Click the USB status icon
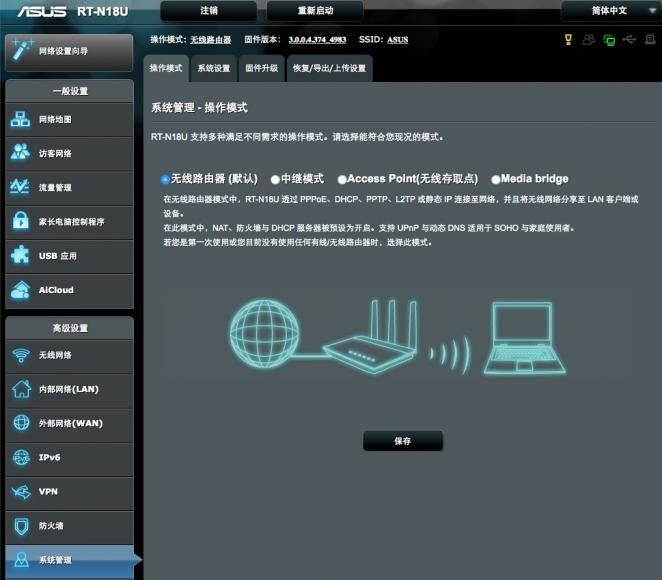The image size is (662, 580). tap(629, 40)
